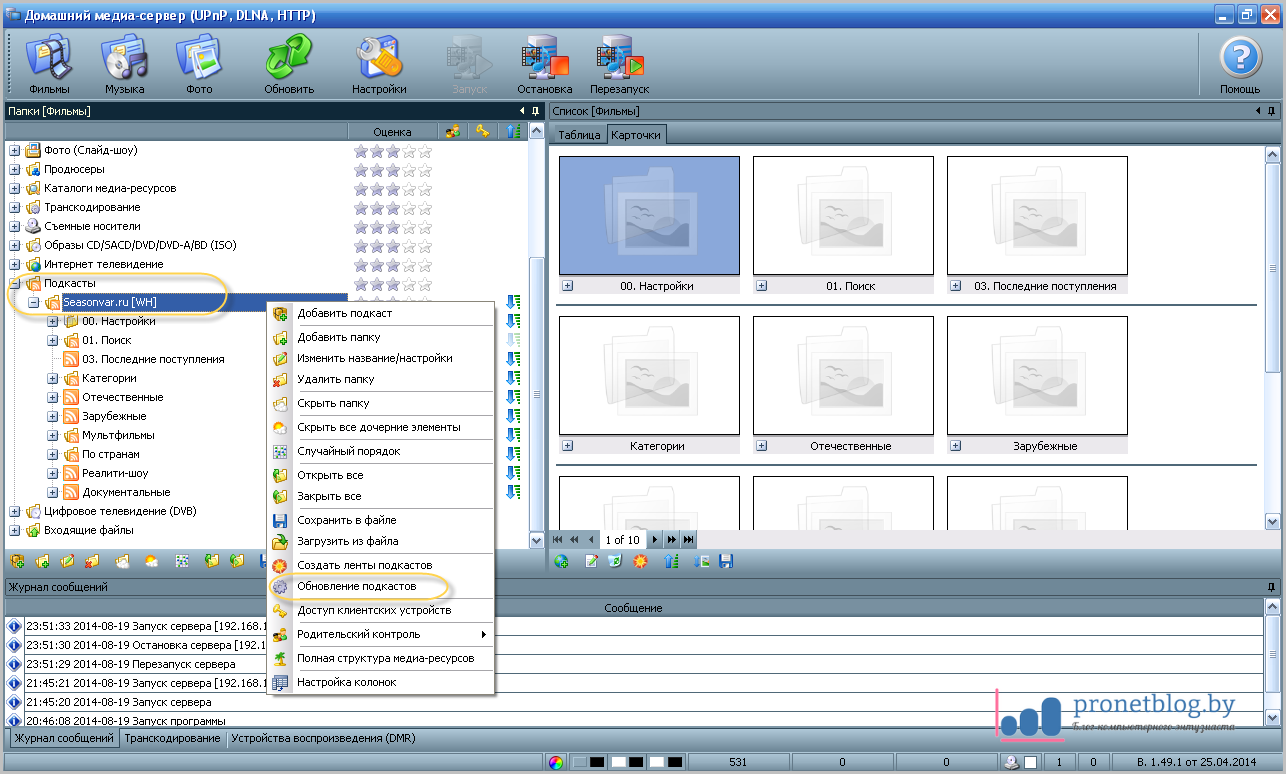1286x774 pixels.
Task: Collapse the Подкасты tree folder
Action: click(15, 284)
